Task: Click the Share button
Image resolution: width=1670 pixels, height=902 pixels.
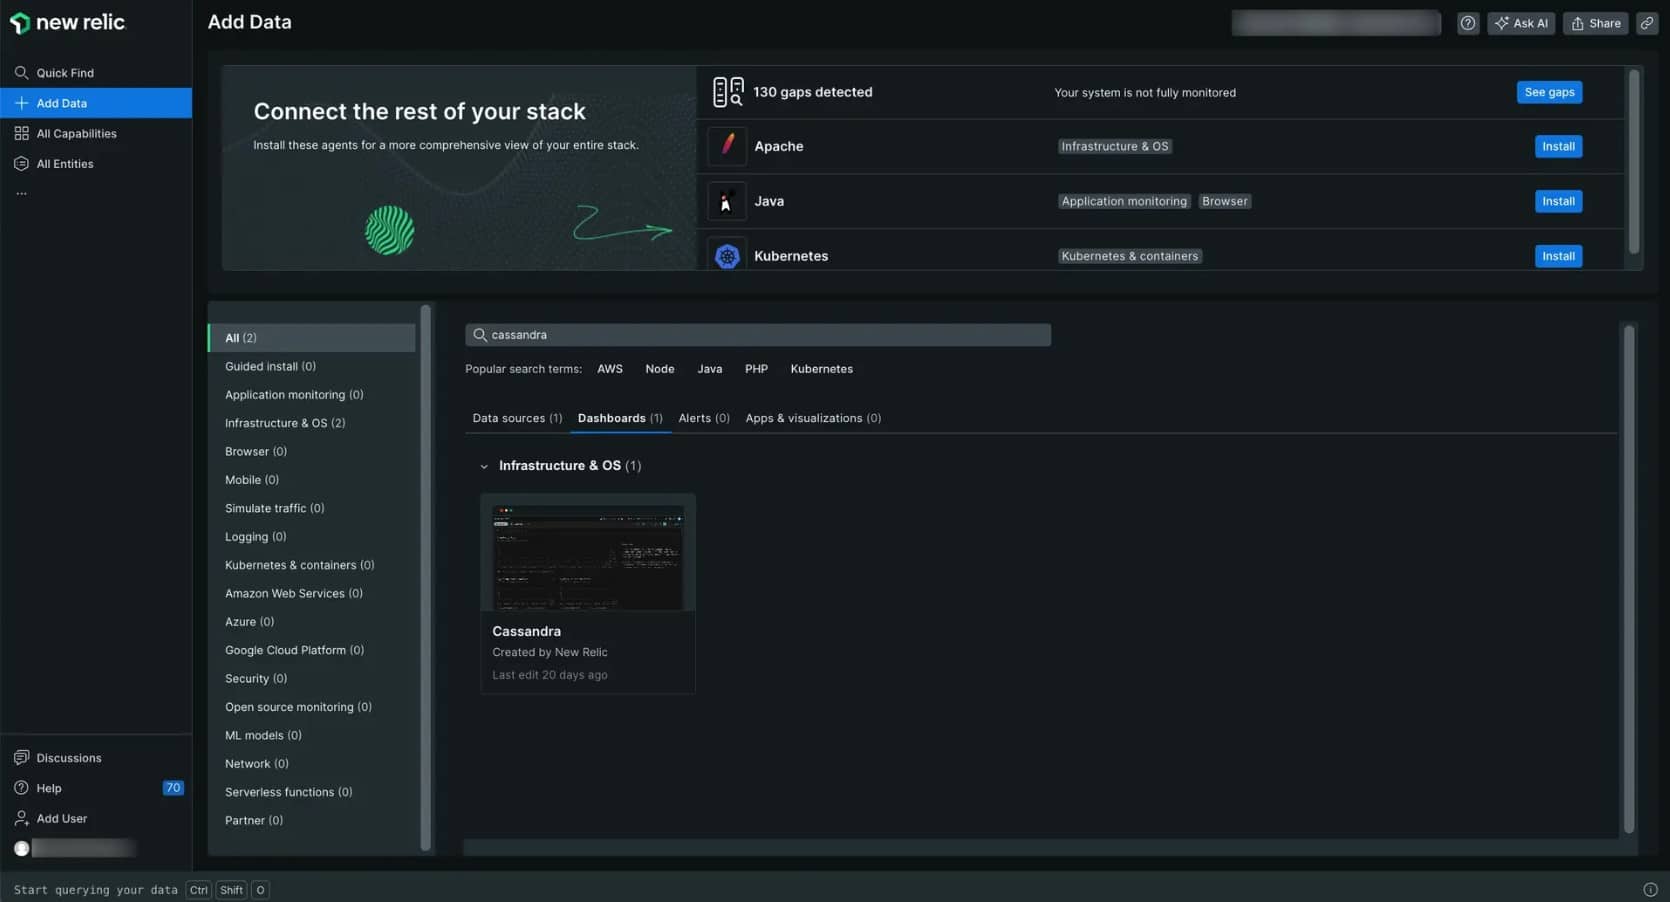Action: click(x=1596, y=23)
